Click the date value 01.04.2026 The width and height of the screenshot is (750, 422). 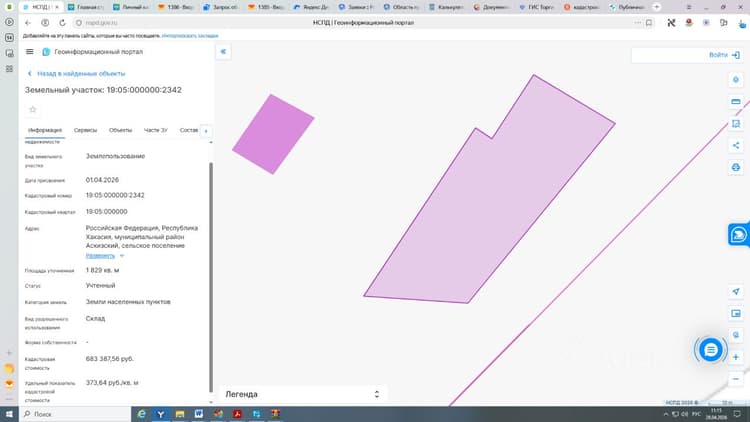pos(102,180)
